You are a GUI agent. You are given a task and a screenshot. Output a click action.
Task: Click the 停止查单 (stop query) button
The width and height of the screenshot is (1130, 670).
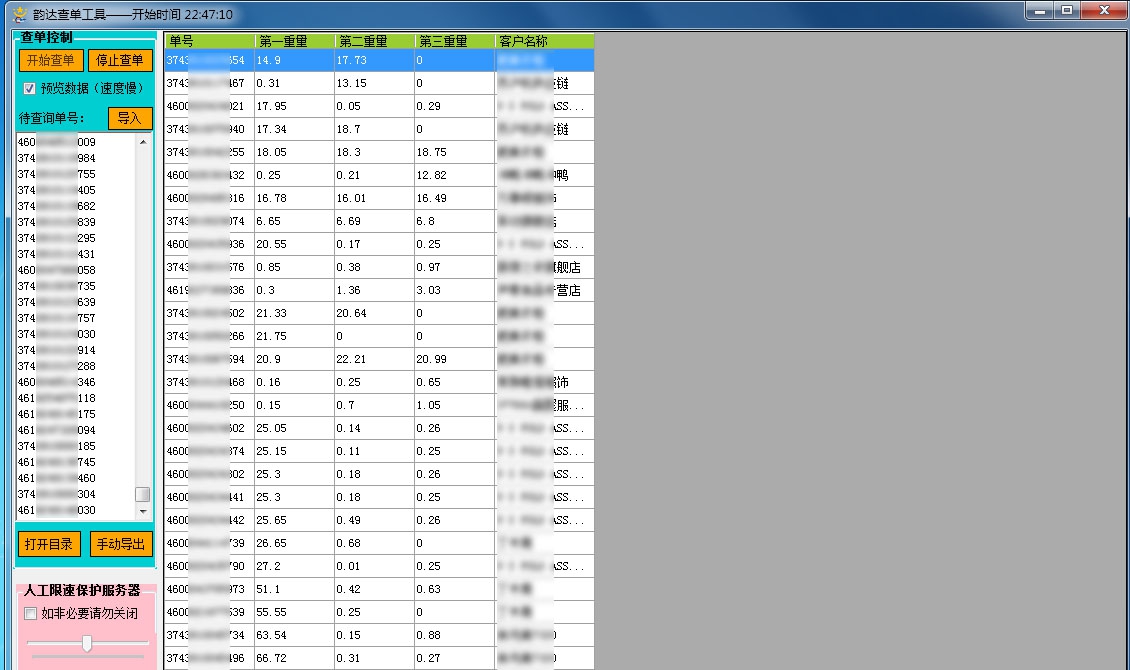[121, 60]
